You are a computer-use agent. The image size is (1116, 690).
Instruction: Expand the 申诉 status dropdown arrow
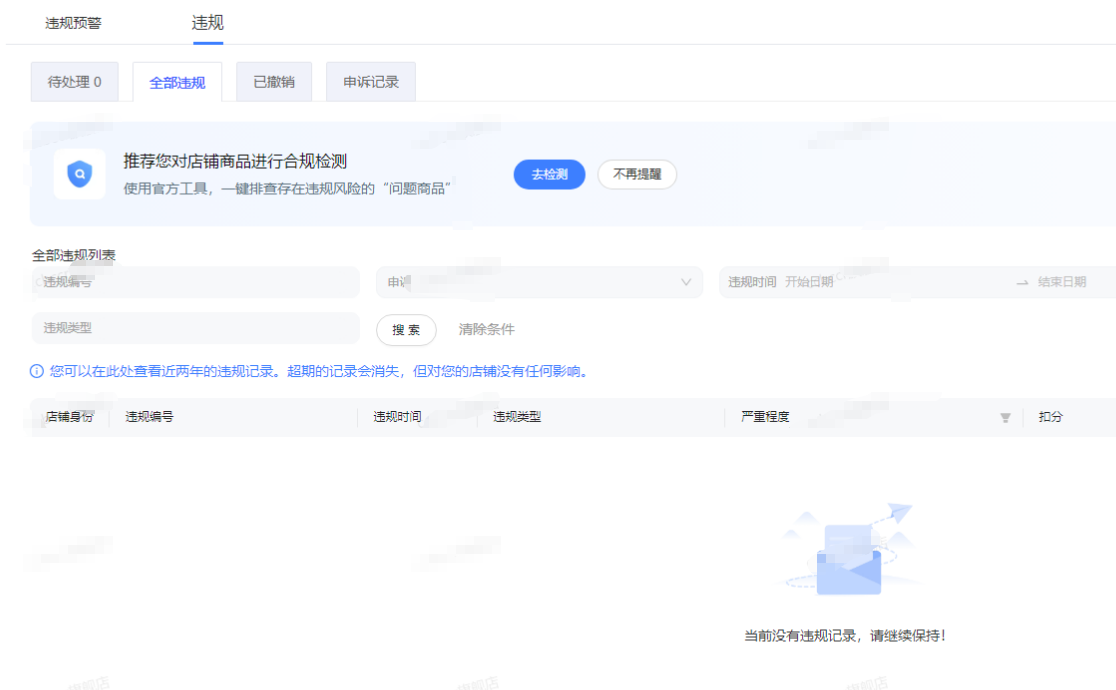(686, 283)
